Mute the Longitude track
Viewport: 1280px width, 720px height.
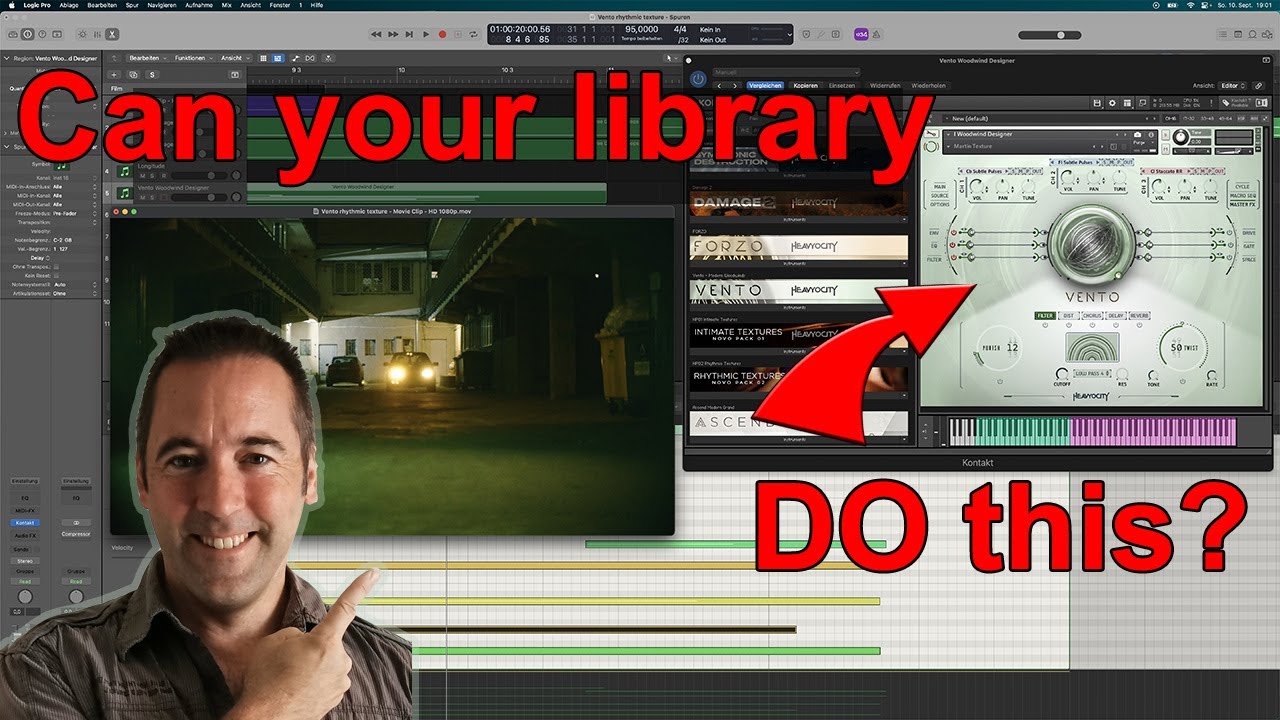(x=142, y=176)
